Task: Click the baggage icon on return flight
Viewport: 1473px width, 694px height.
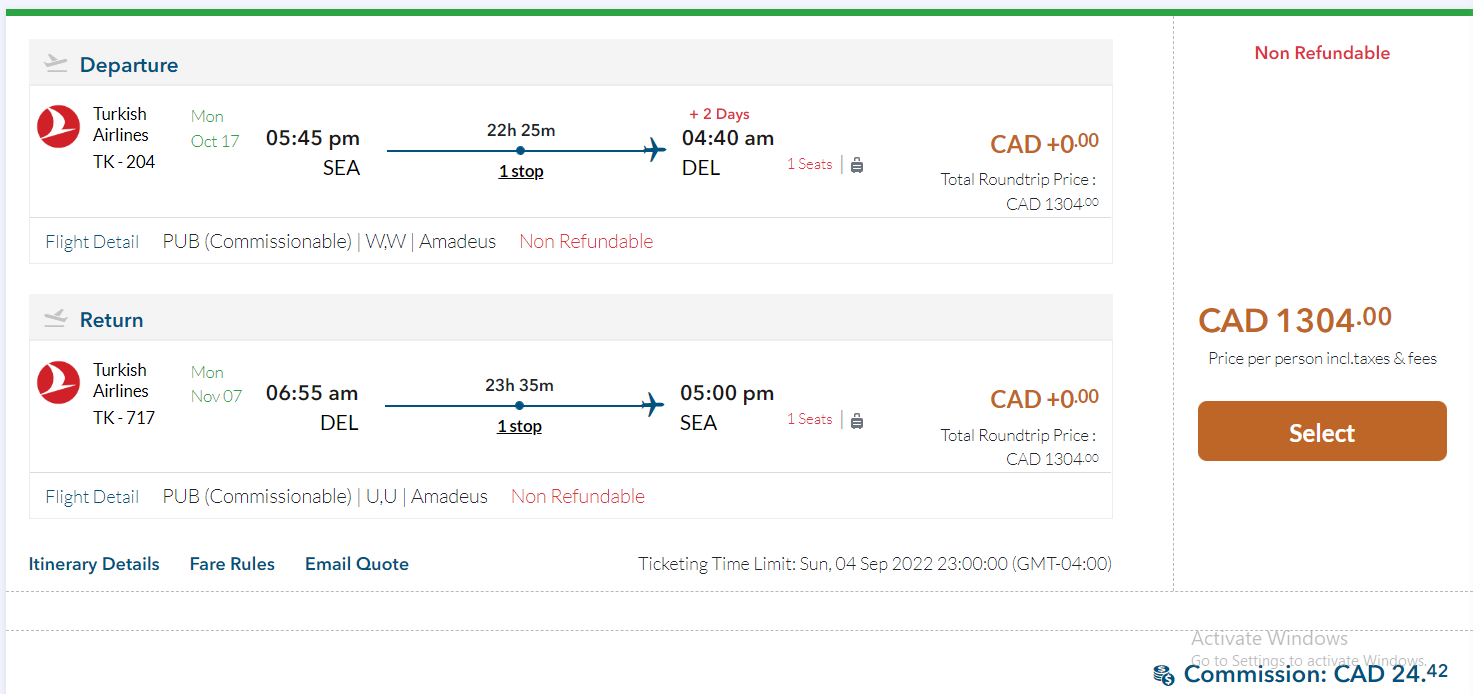Action: (x=857, y=420)
